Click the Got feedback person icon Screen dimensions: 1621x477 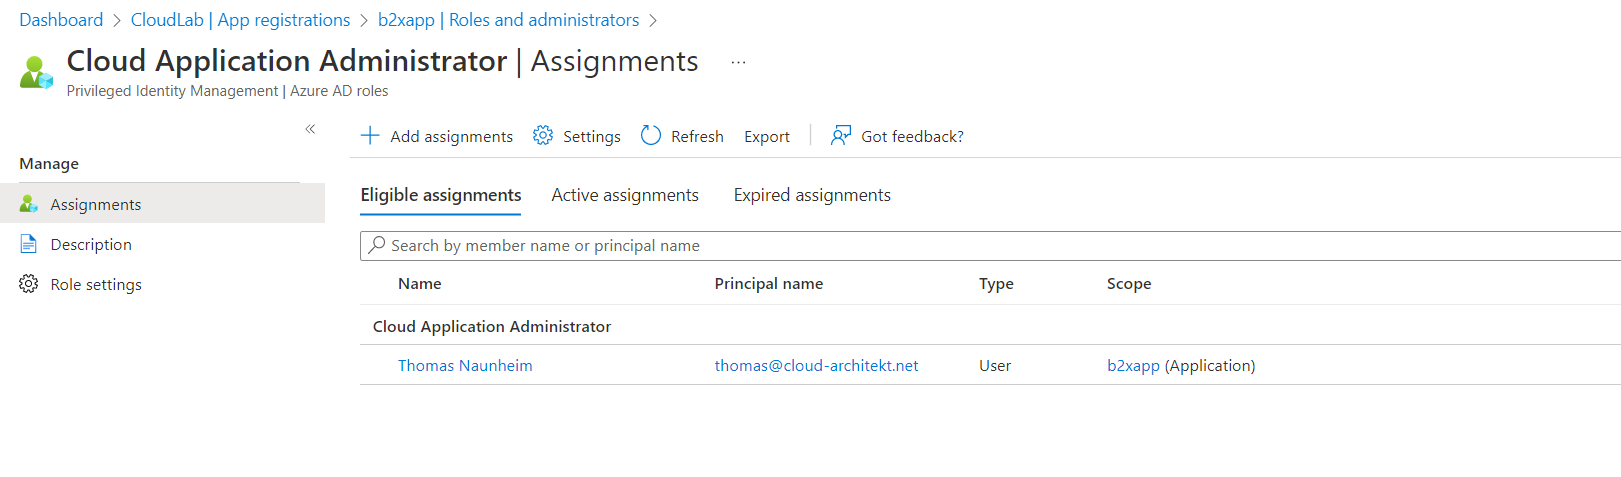[841, 135]
